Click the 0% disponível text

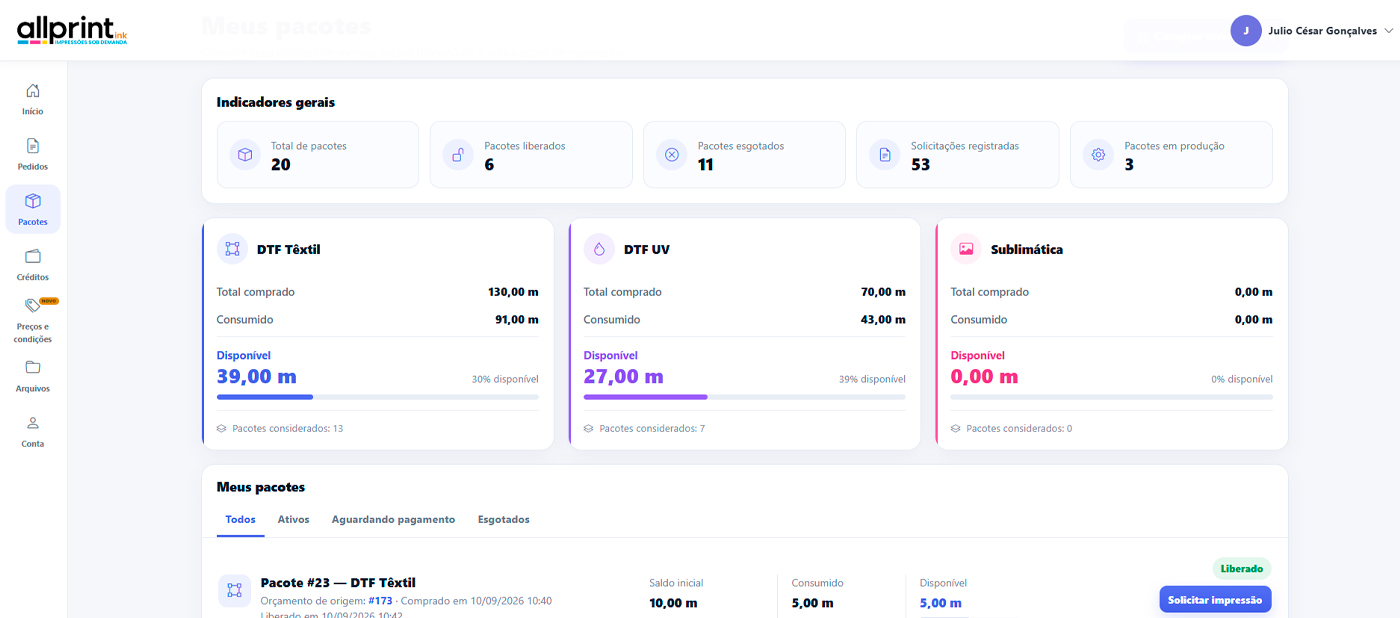(x=1242, y=380)
